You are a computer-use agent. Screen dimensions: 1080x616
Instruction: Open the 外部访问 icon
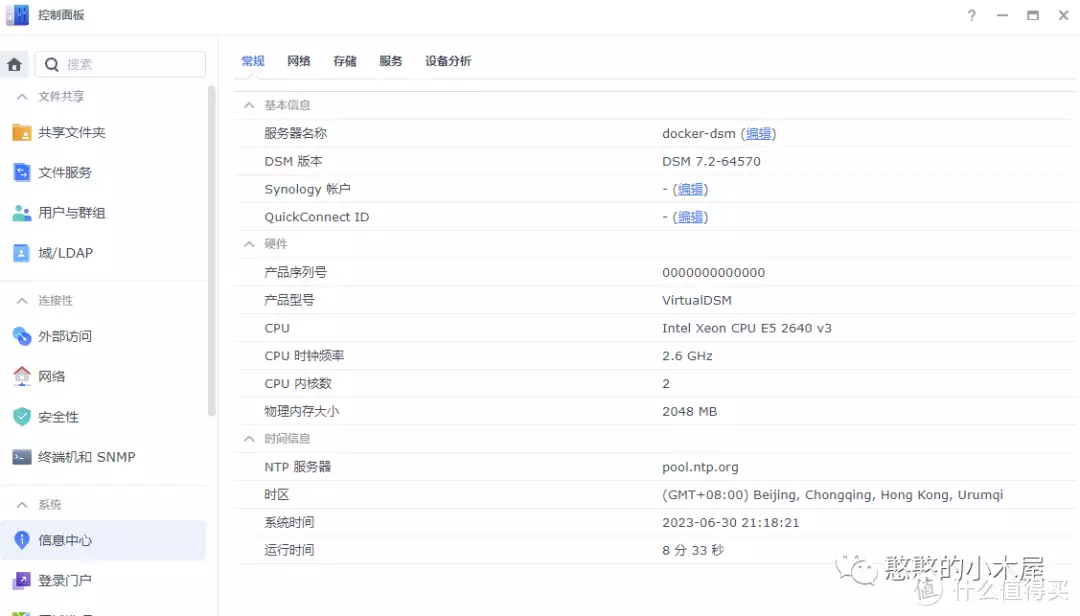21,336
